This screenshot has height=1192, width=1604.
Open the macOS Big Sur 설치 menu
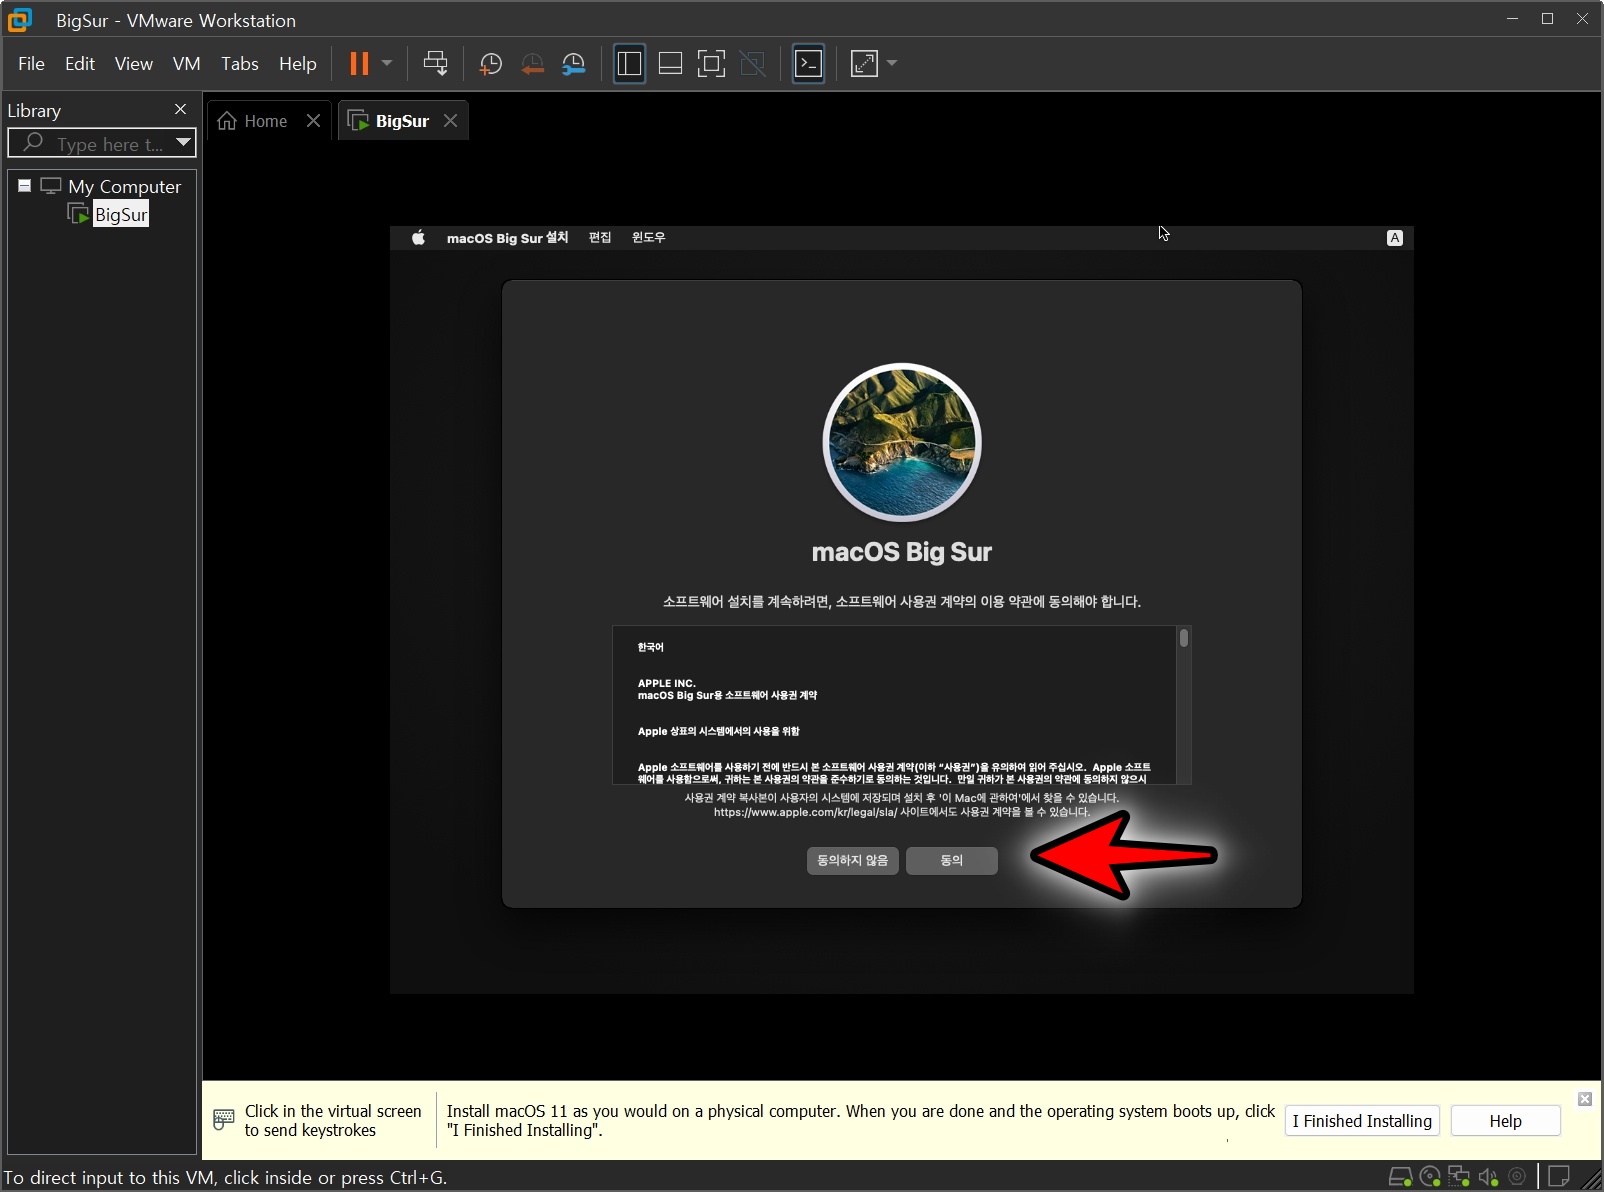coord(507,238)
